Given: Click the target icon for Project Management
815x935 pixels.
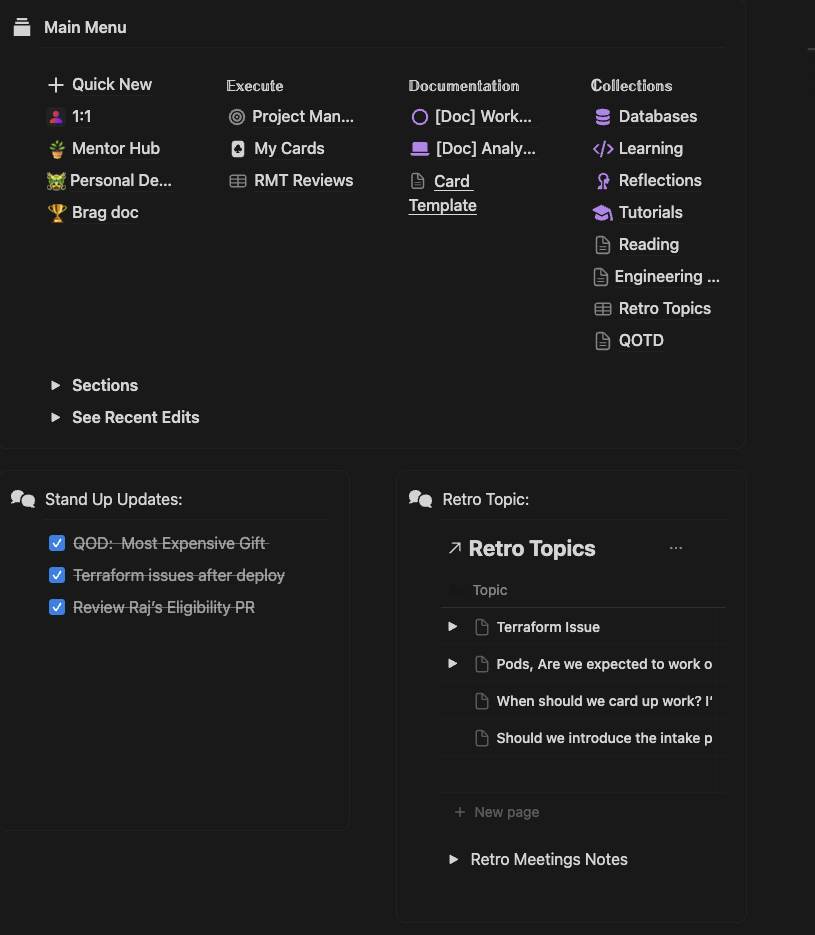Looking at the screenshot, I should [237, 117].
